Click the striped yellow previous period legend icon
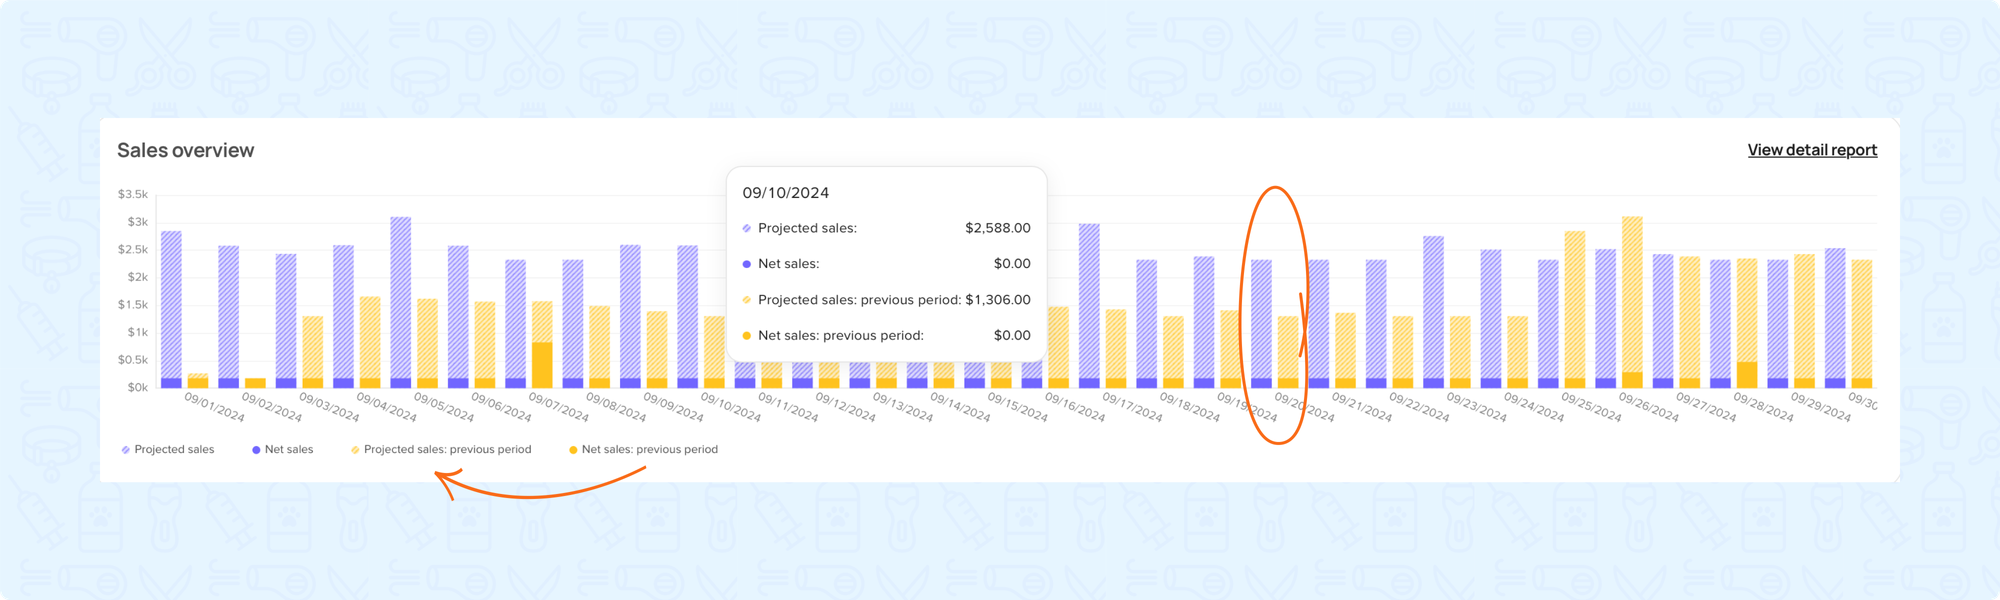 tap(355, 450)
